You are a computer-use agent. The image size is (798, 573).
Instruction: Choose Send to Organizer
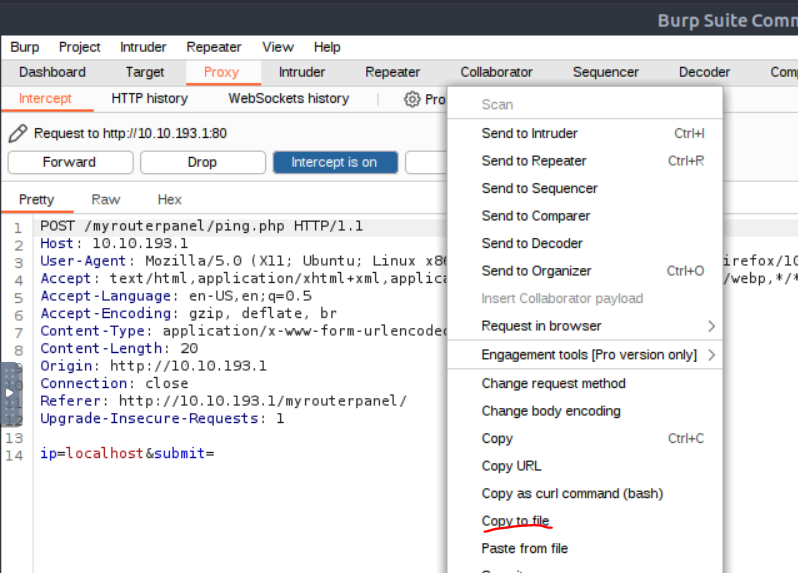click(x=585, y=271)
